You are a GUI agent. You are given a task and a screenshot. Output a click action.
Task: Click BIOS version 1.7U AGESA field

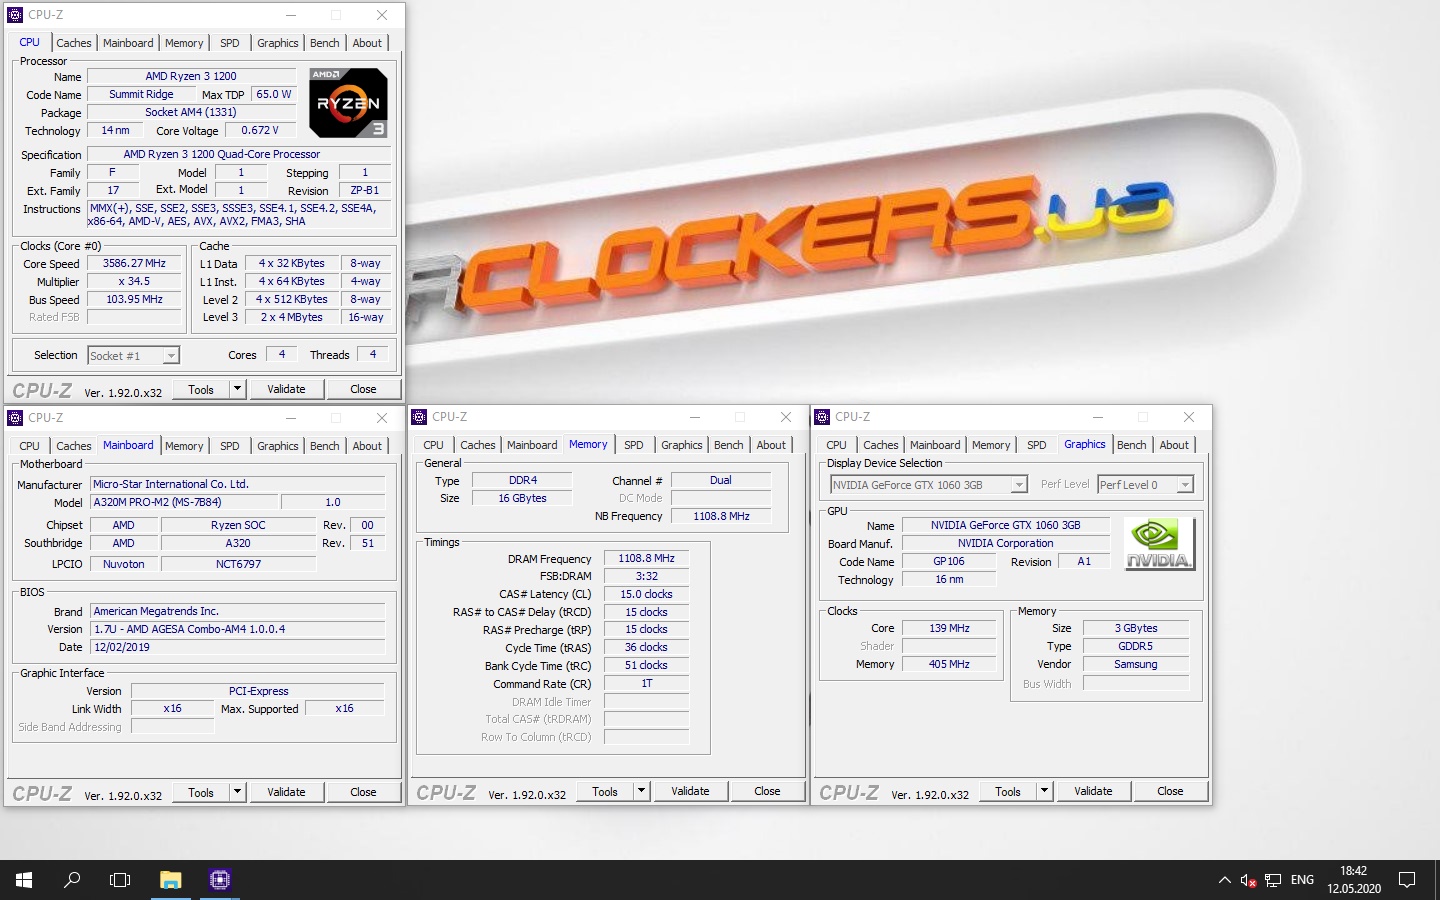coord(238,629)
